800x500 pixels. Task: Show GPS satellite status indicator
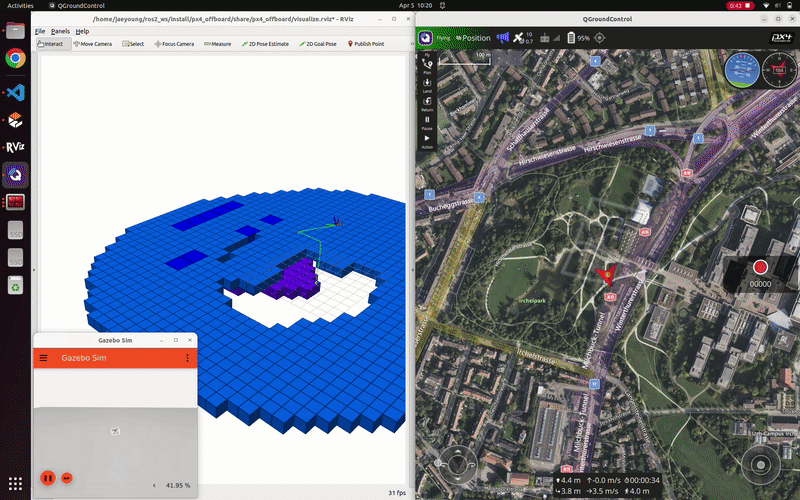coord(522,38)
